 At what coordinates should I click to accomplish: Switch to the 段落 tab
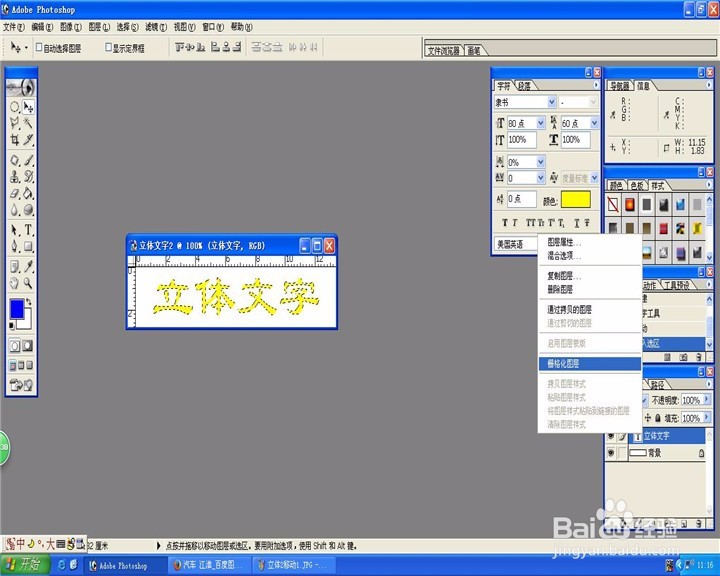click(x=524, y=85)
